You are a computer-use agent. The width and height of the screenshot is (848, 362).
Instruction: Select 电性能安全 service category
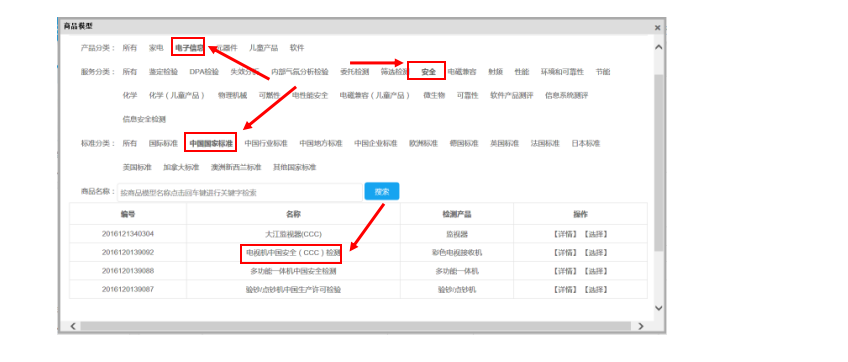point(310,95)
